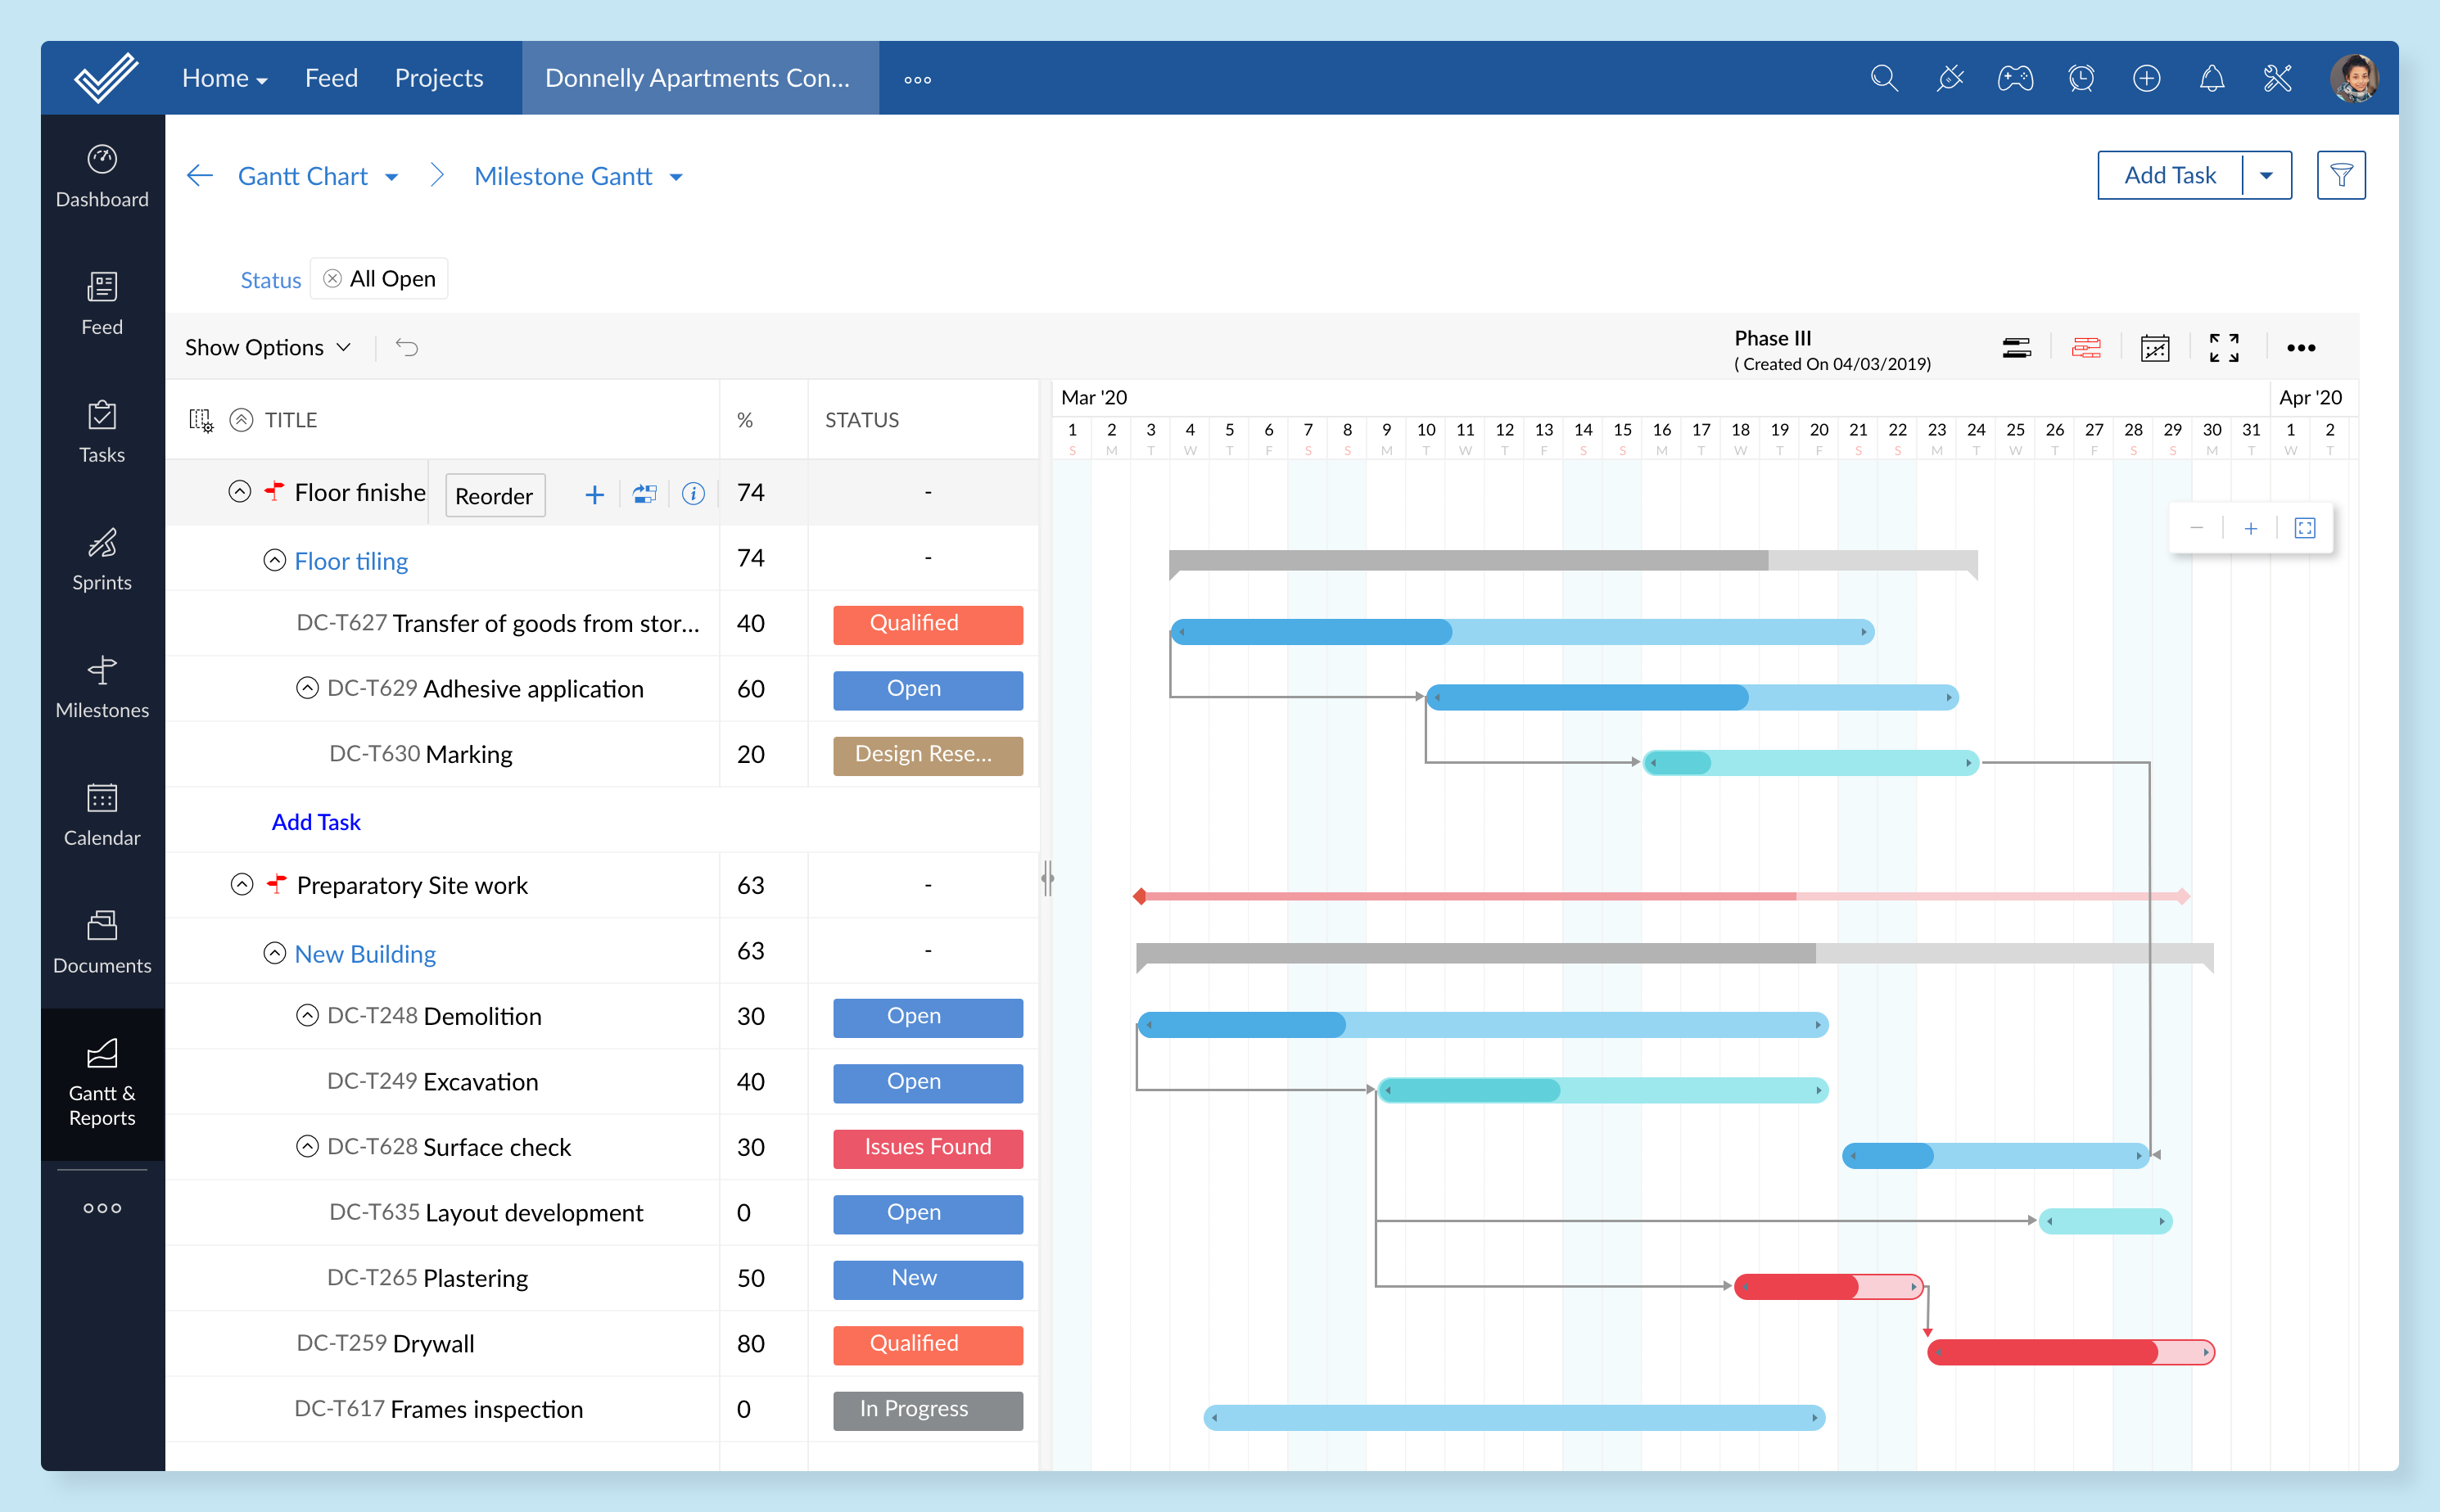Collapse DC-T628 Surface check subtasks
Screen dimensions: 2440x1512
[308, 1147]
